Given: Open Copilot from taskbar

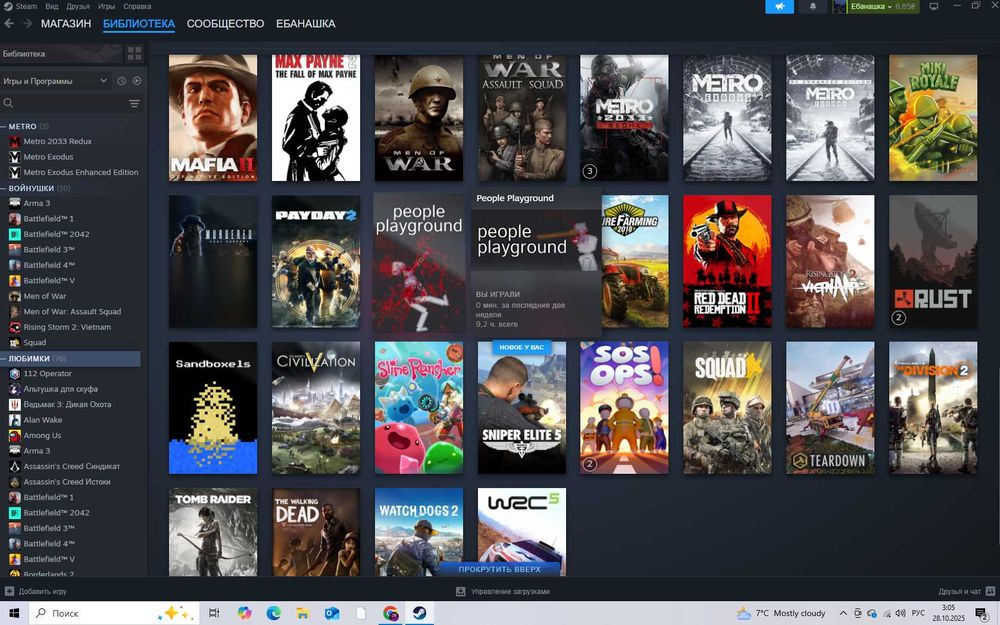Looking at the screenshot, I should pos(244,613).
